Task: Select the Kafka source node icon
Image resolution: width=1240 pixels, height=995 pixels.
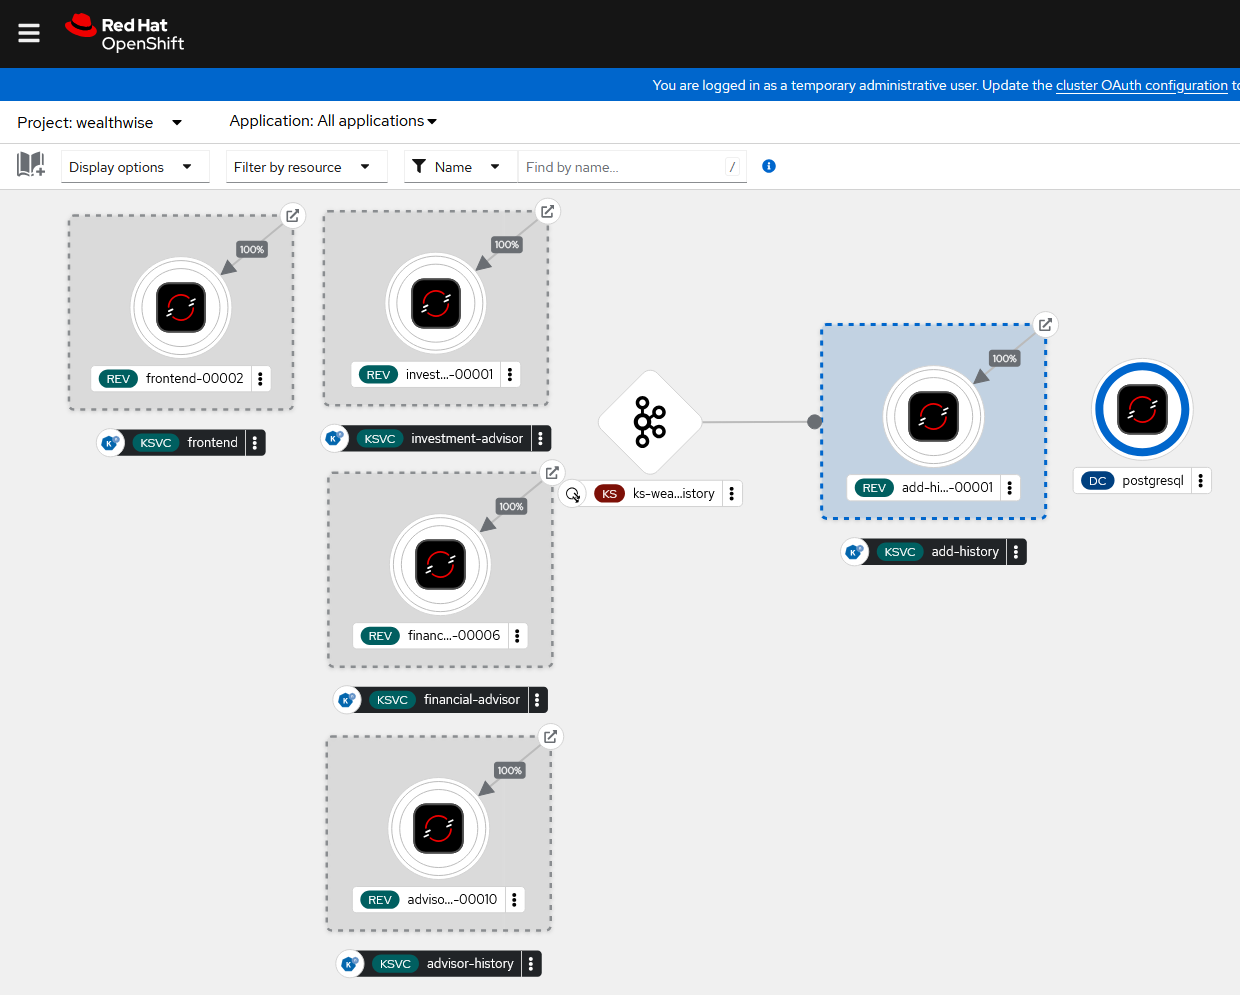Action: coord(650,422)
